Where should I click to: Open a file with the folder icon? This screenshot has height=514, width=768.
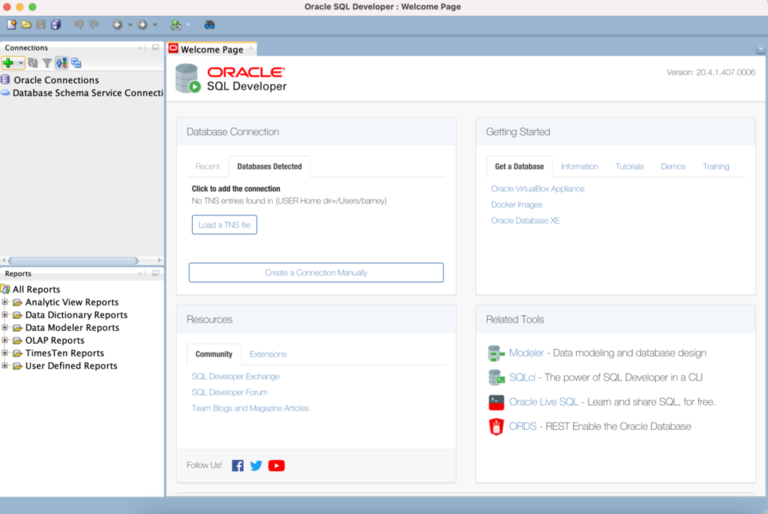[x=26, y=24]
